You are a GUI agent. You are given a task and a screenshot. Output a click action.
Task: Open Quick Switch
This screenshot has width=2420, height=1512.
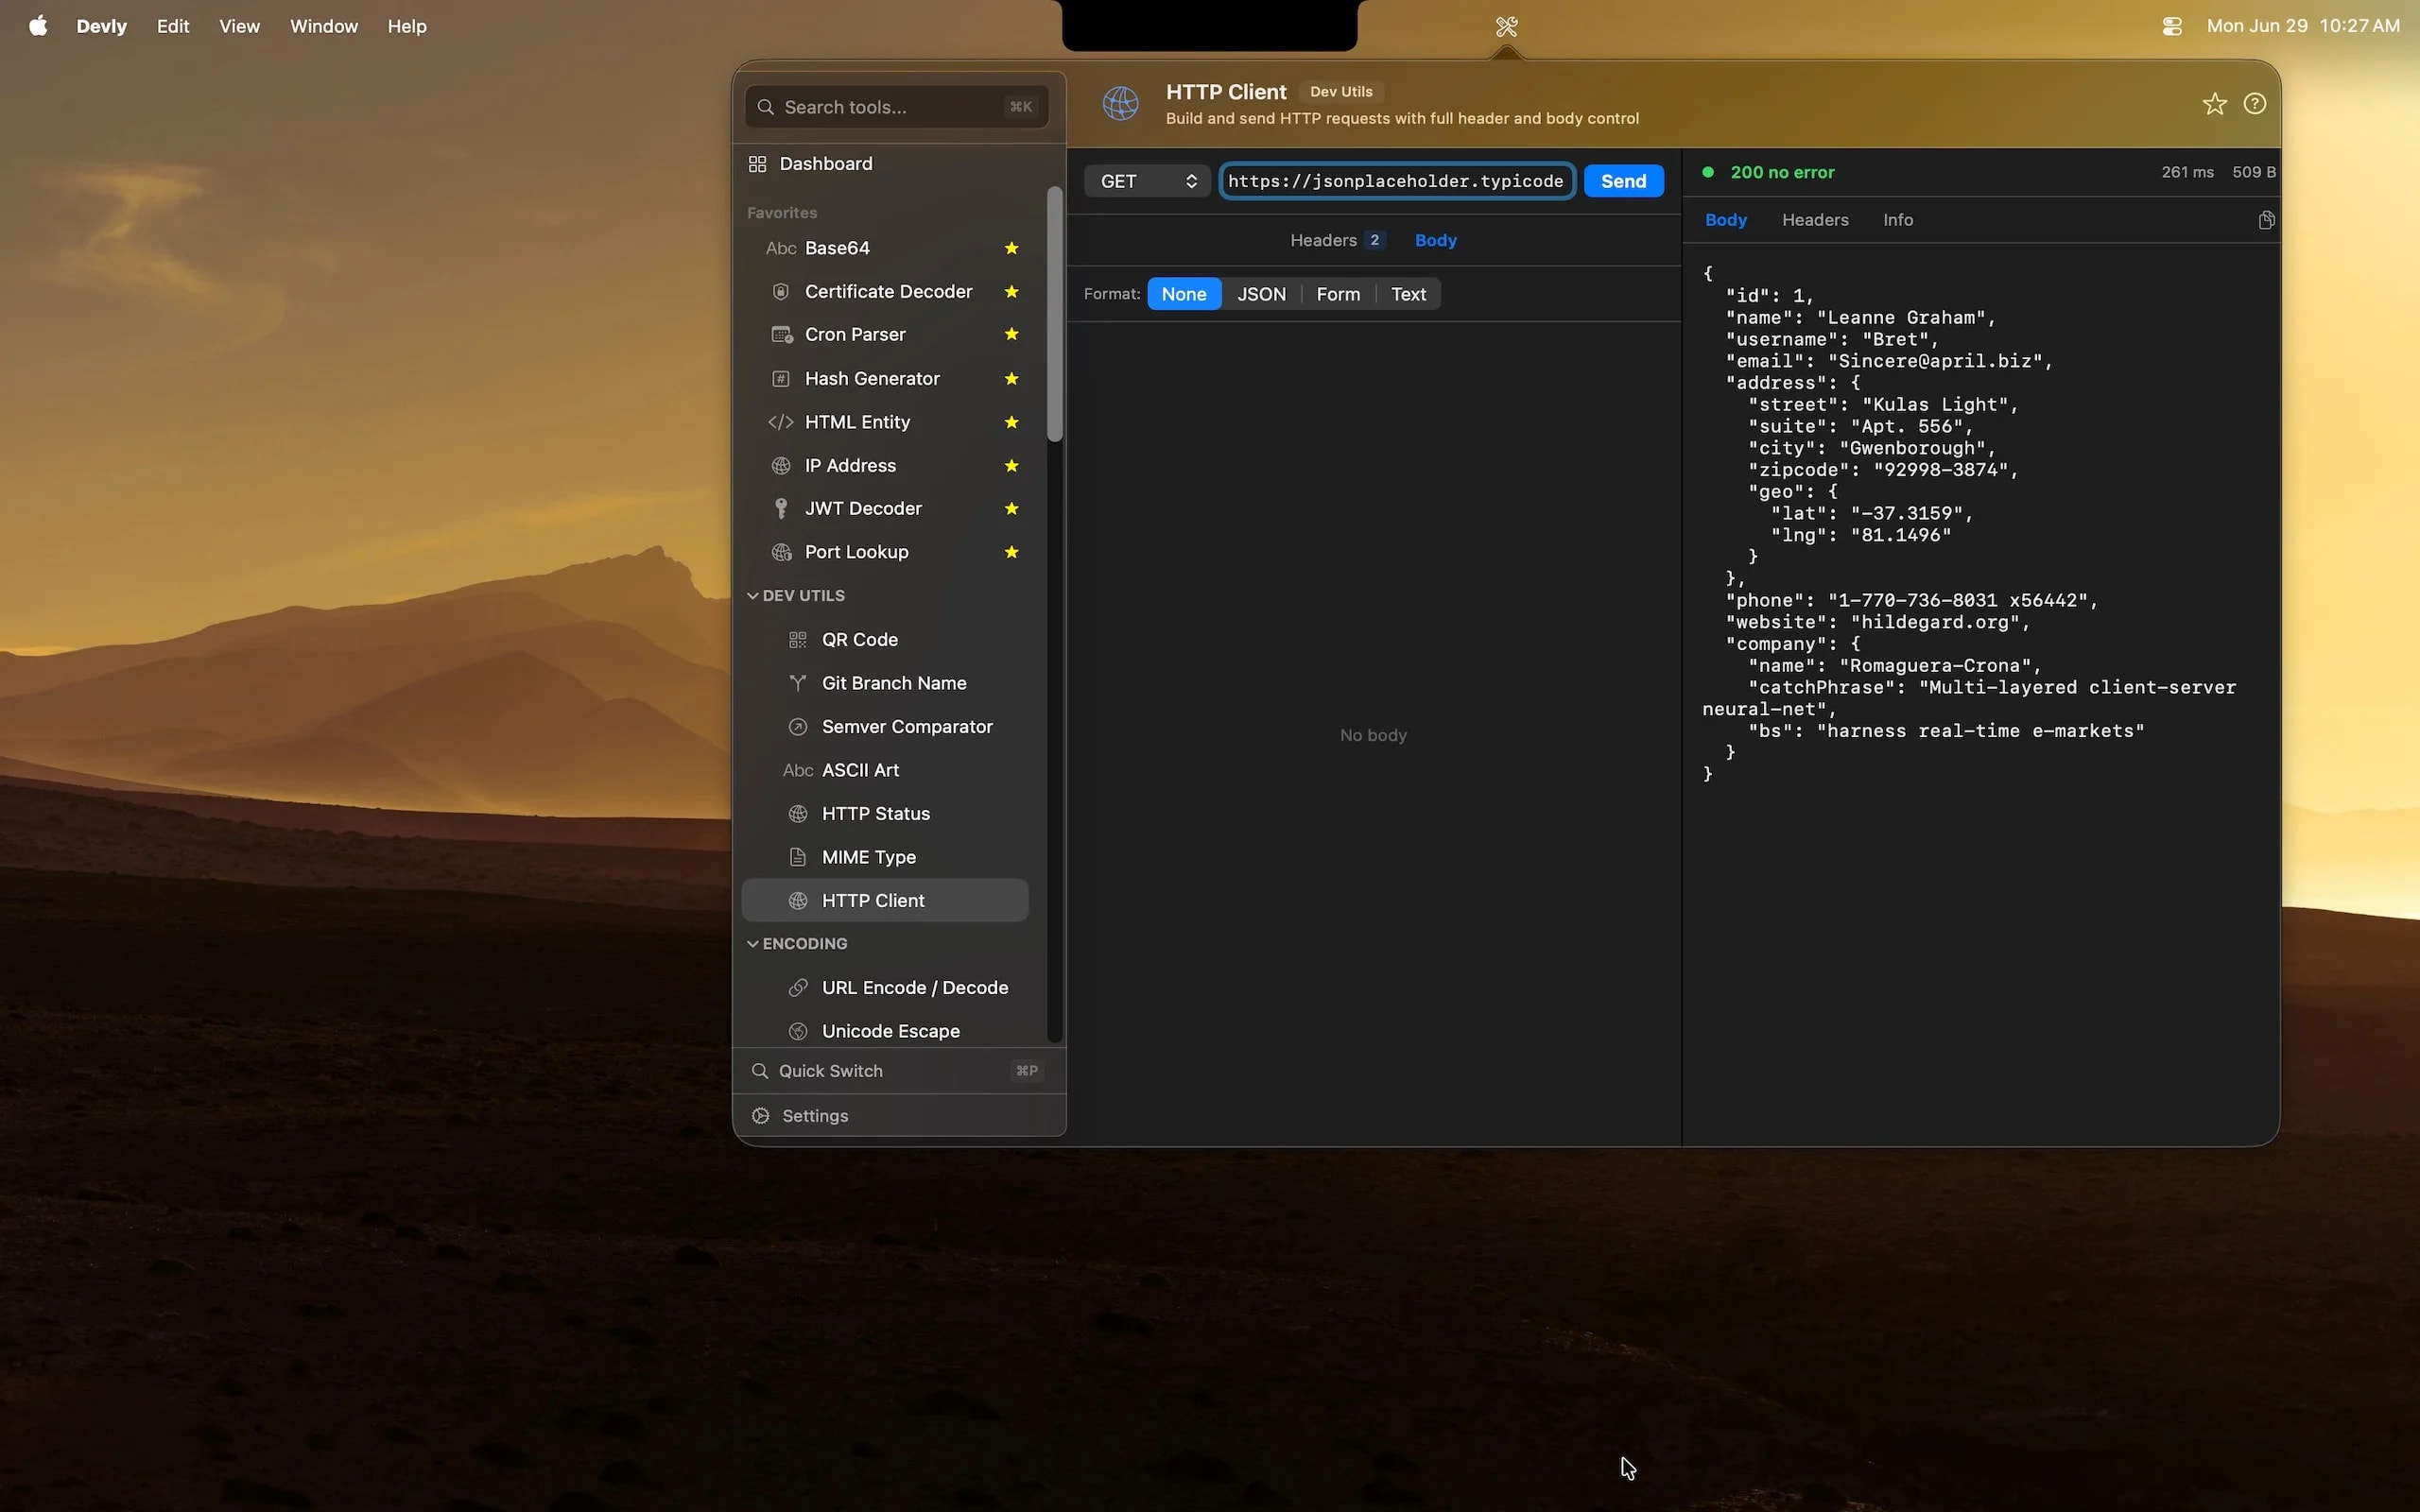[x=898, y=1071]
